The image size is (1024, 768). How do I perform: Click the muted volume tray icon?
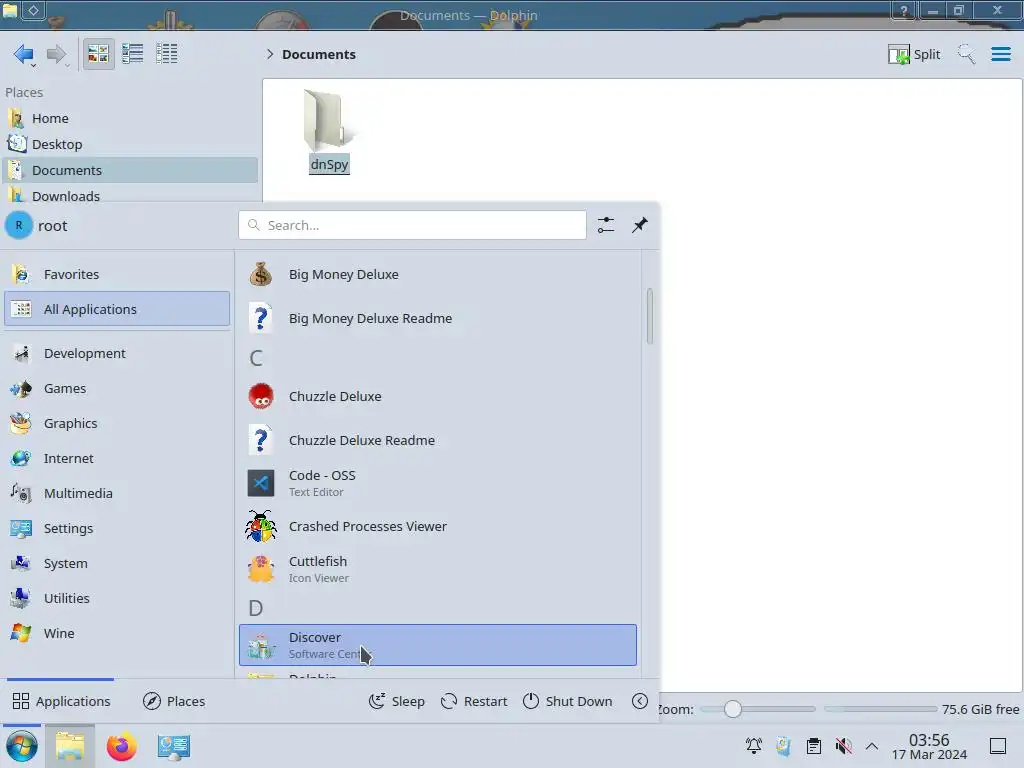[844, 746]
